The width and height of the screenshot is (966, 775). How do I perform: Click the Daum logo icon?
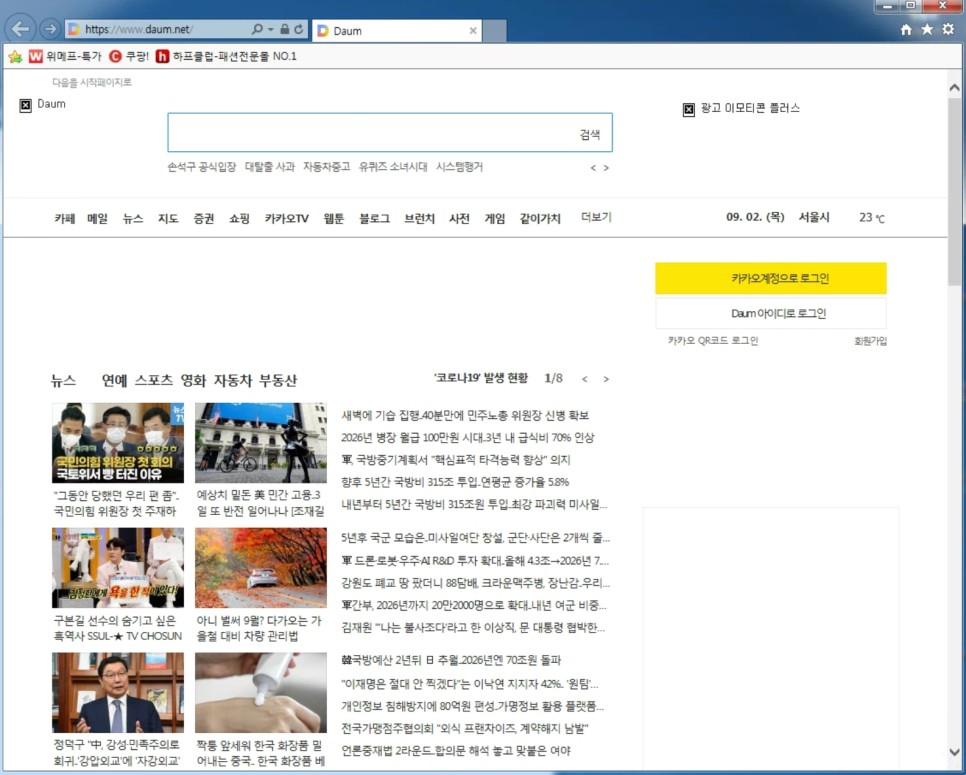tap(26, 103)
